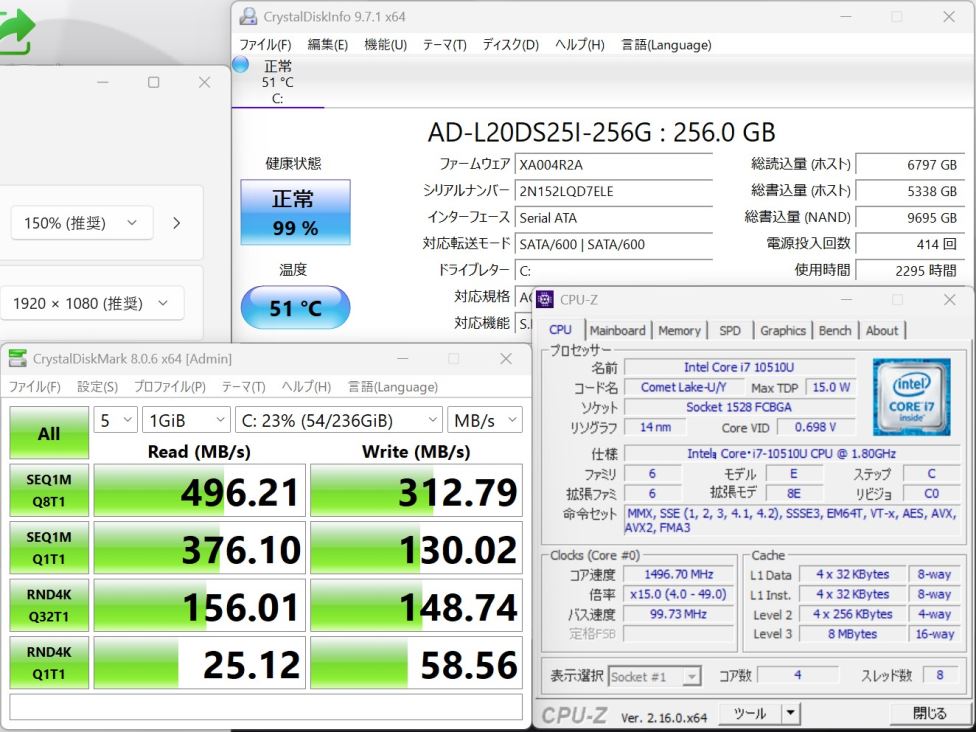
Task: Click the green share arrow icon
Action: 15,32
